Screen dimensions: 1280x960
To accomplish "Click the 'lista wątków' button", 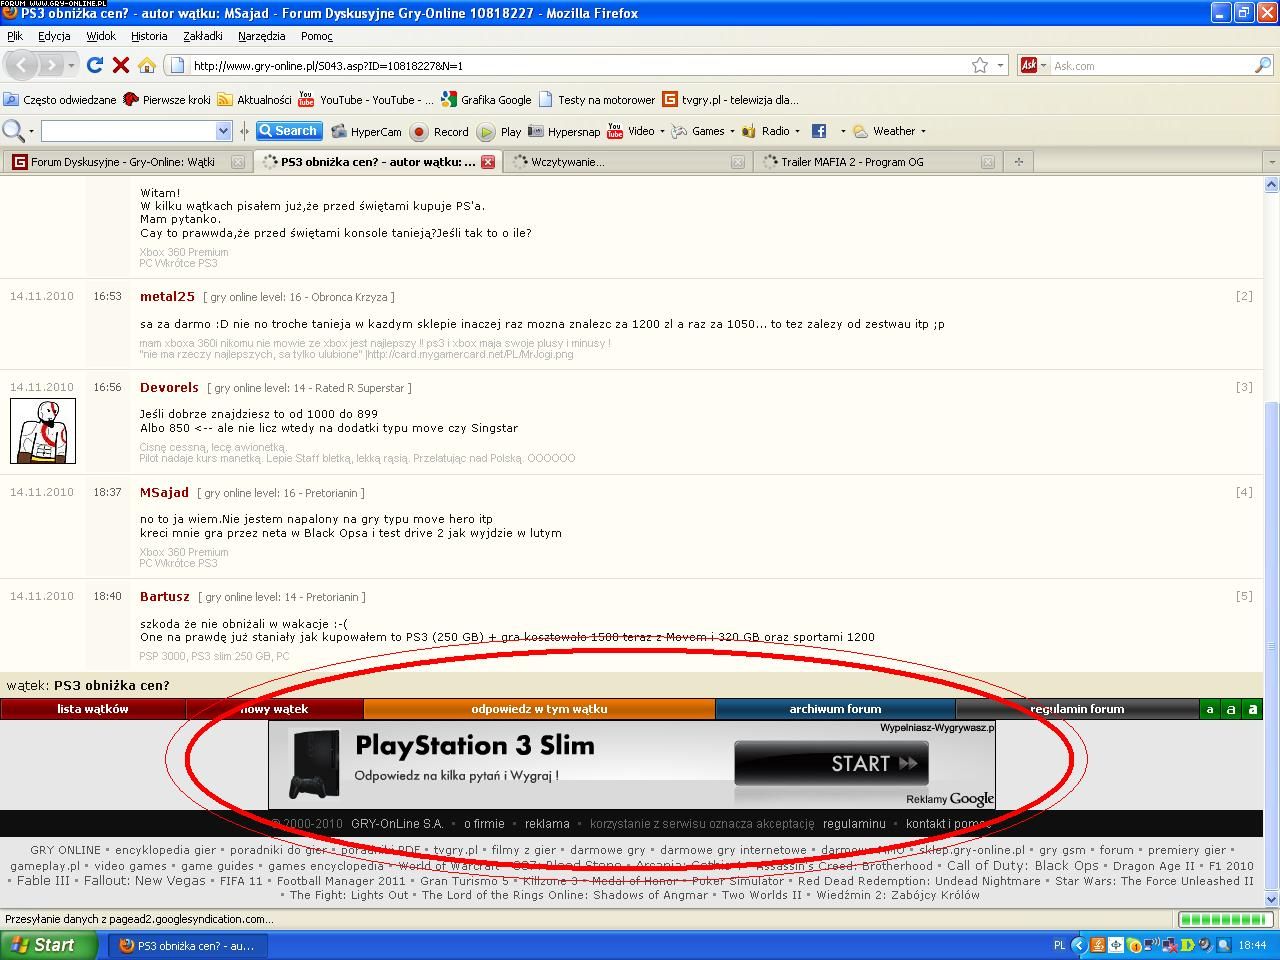I will click(93, 709).
